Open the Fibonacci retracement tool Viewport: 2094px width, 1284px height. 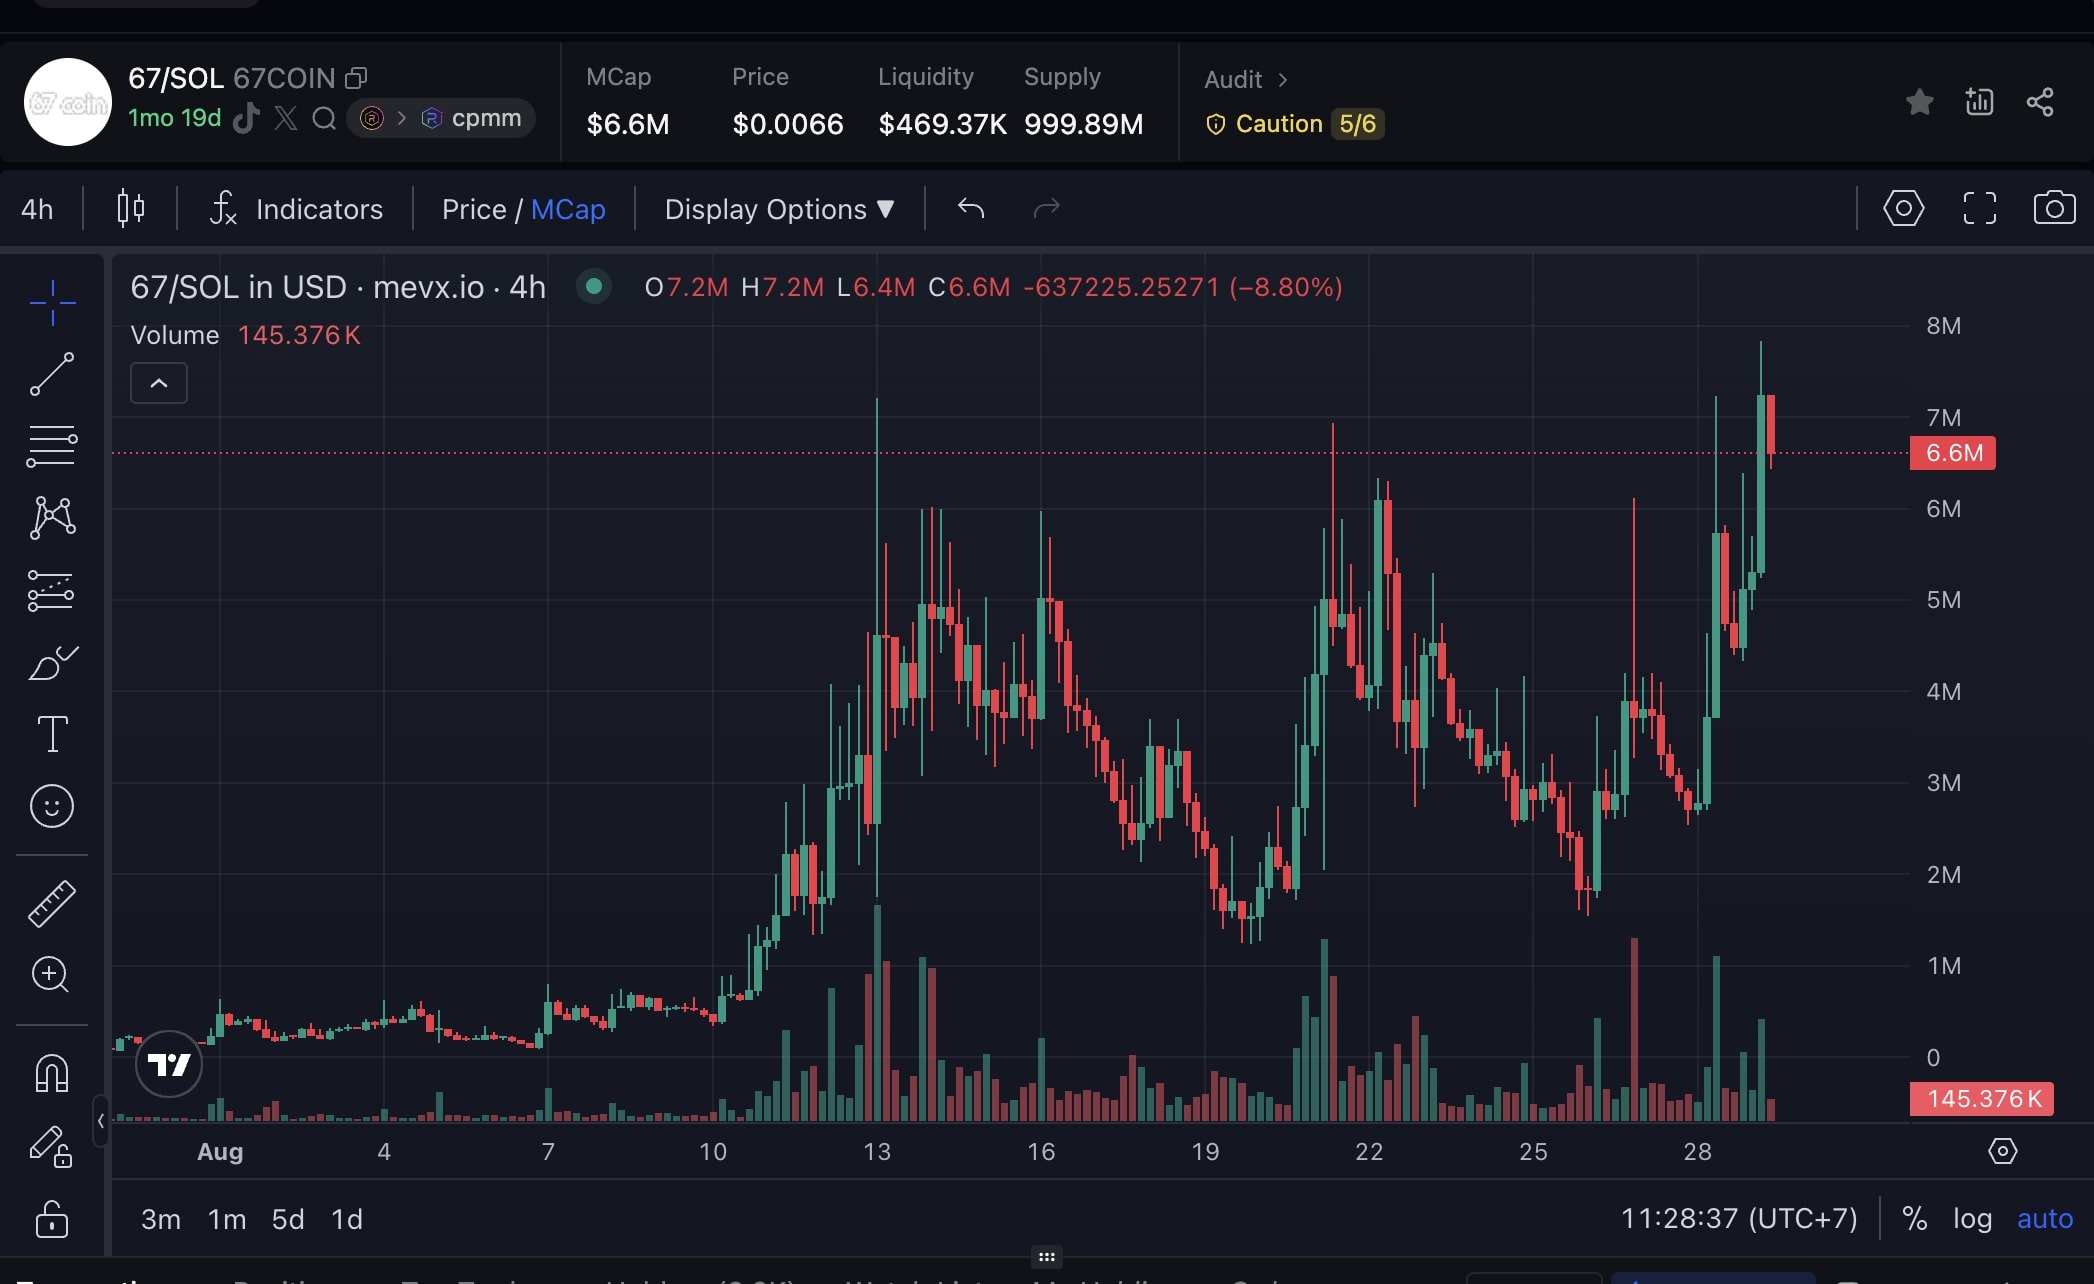(52, 446)
